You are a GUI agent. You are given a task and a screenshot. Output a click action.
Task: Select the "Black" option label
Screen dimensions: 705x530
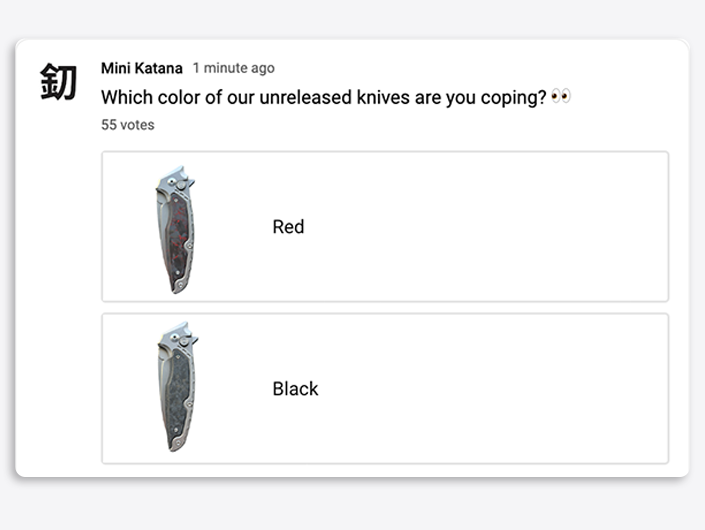(295, 388)
